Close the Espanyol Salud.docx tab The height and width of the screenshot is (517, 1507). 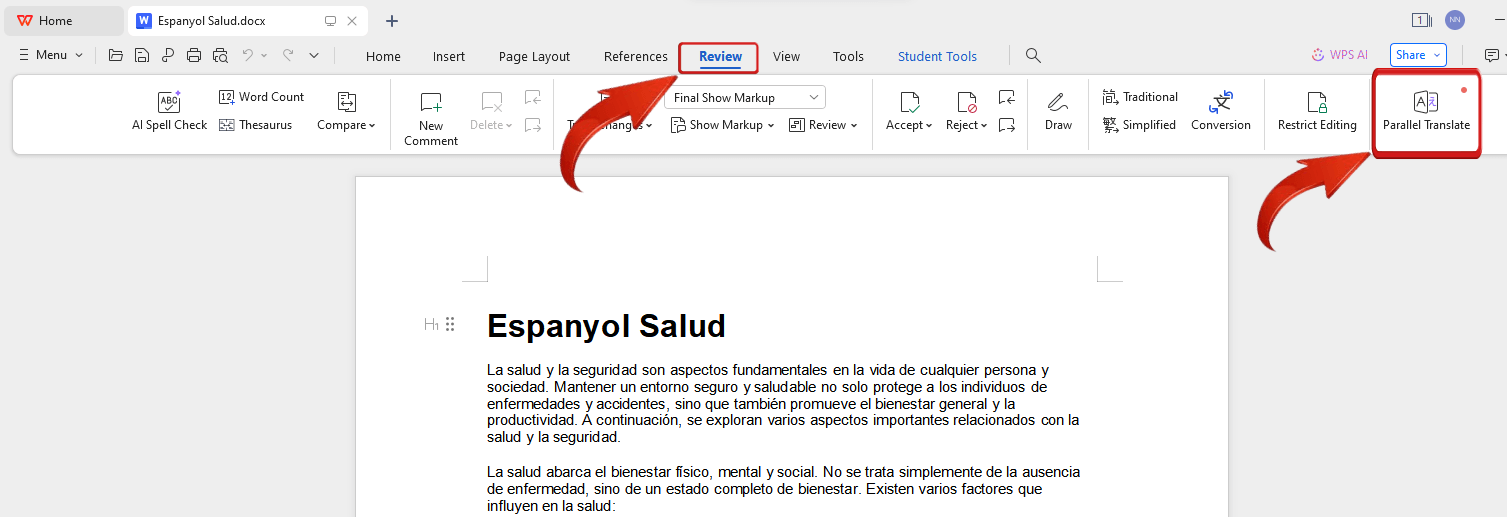click(352, 21)
